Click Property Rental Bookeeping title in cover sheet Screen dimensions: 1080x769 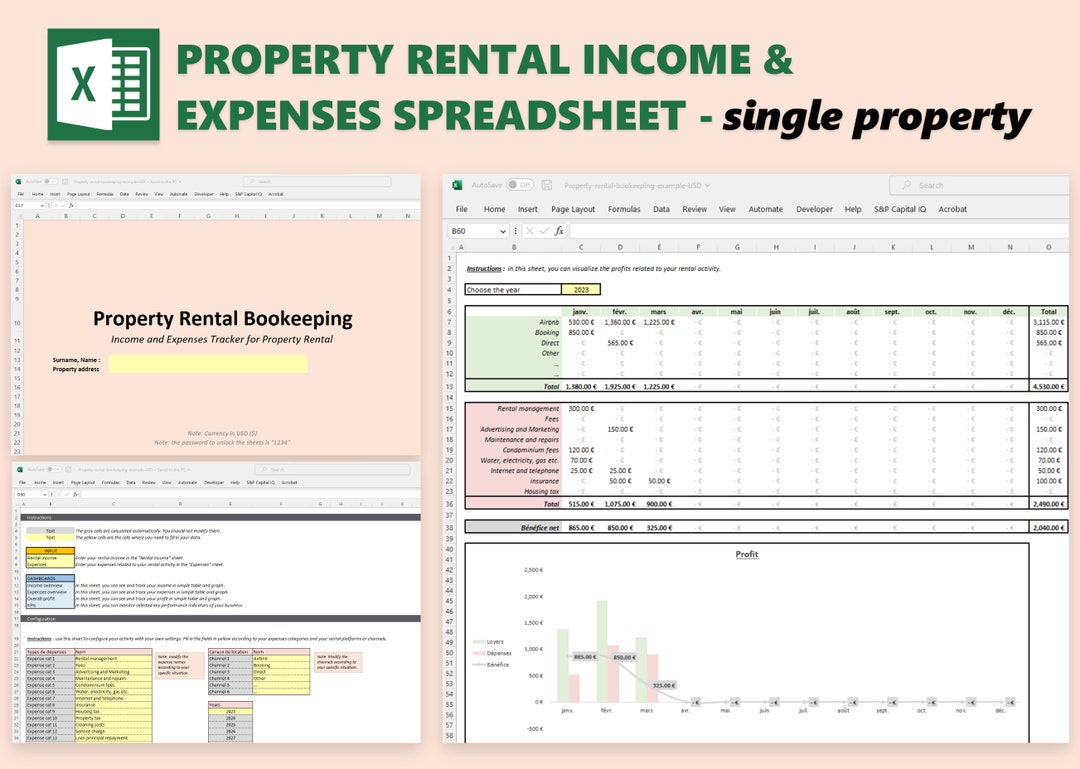[x=222, y=318]
